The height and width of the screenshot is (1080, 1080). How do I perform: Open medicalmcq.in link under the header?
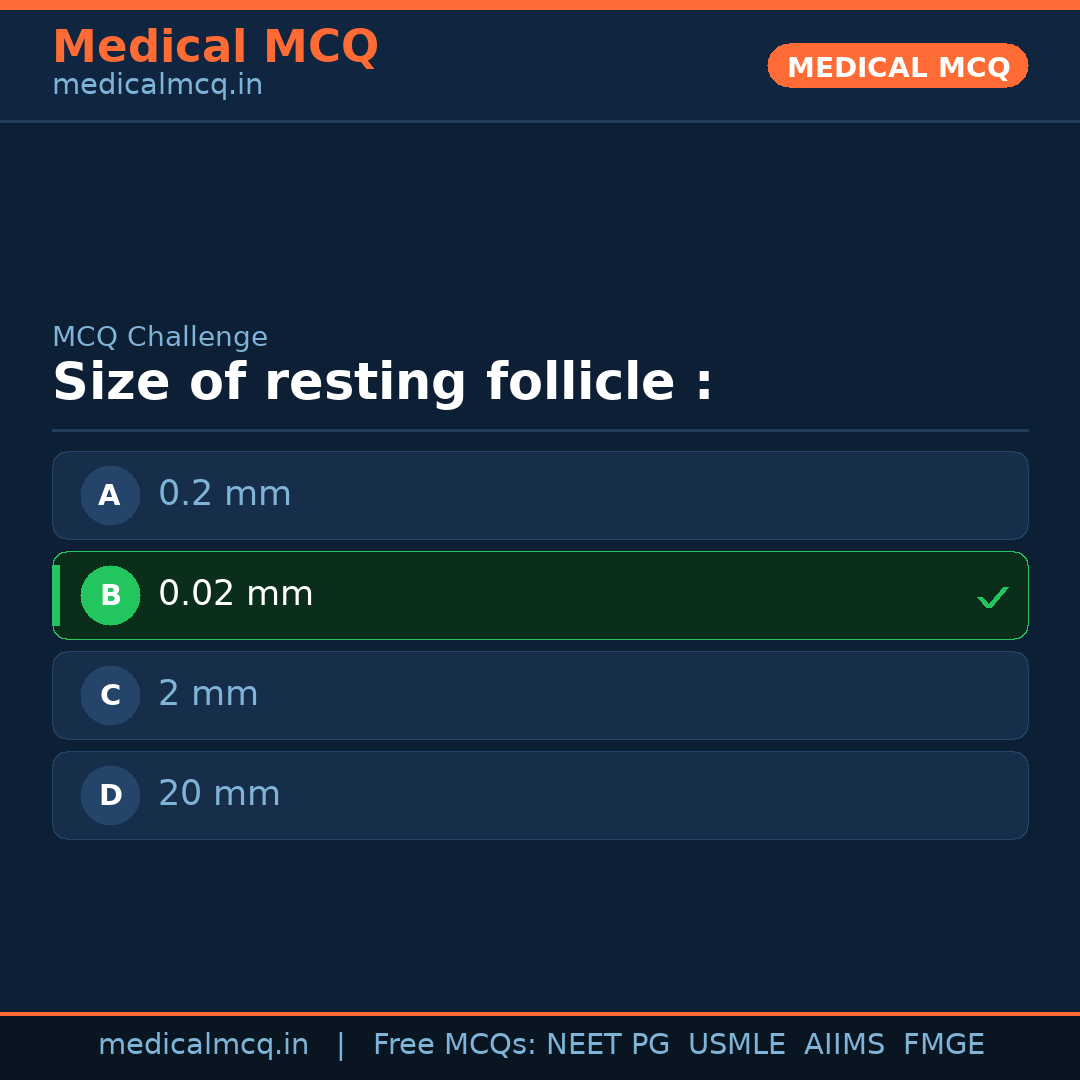[x=157, y=85]
